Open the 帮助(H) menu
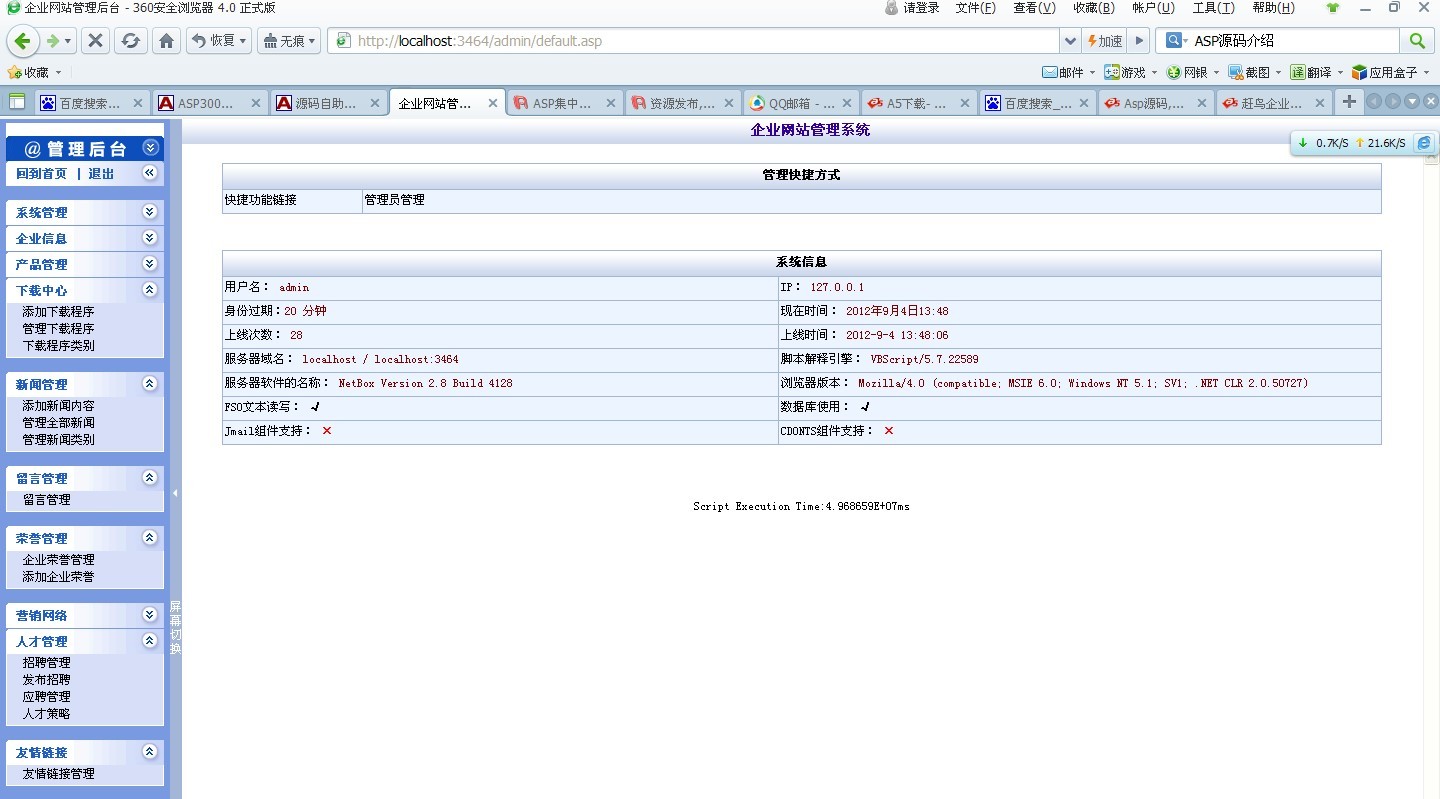This screenshot has height=799, width=1440. (x=1273, y=8)
